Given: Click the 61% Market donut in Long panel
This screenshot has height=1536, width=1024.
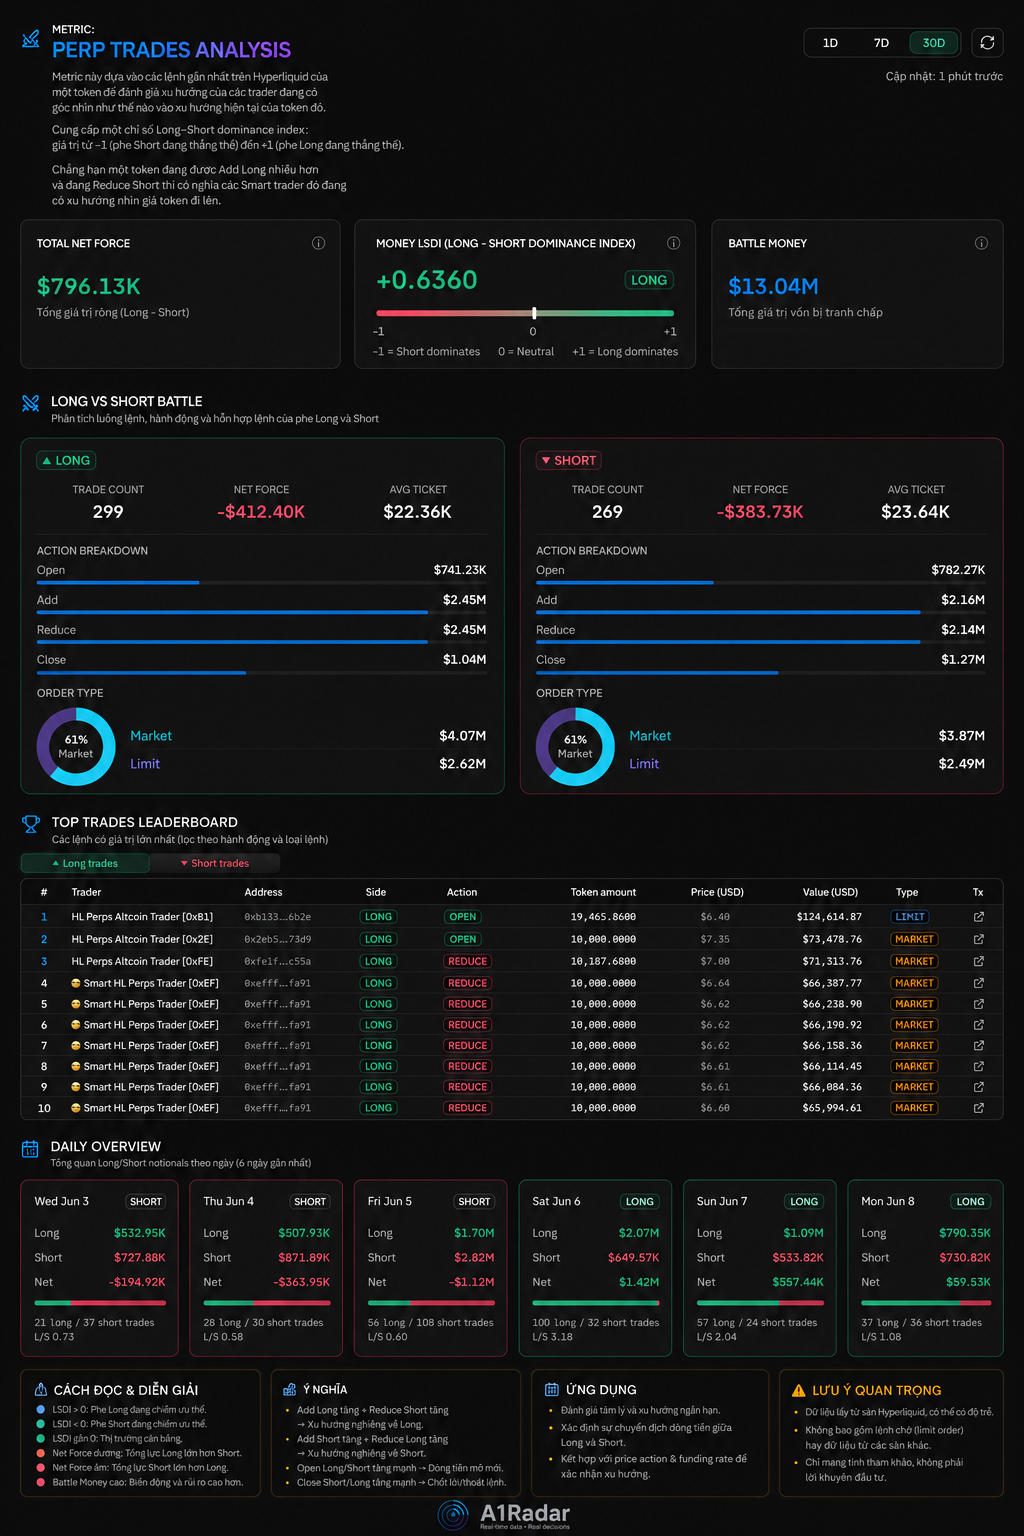Looking at the screenshot, I should click(76, 746).
